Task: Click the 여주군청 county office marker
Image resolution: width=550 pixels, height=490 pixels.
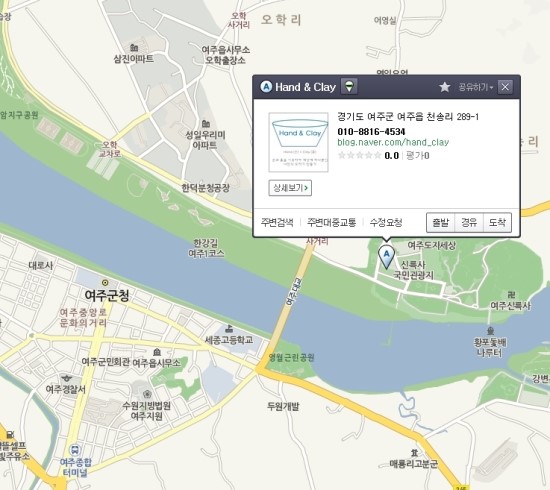Action: [x=105, y=282]
